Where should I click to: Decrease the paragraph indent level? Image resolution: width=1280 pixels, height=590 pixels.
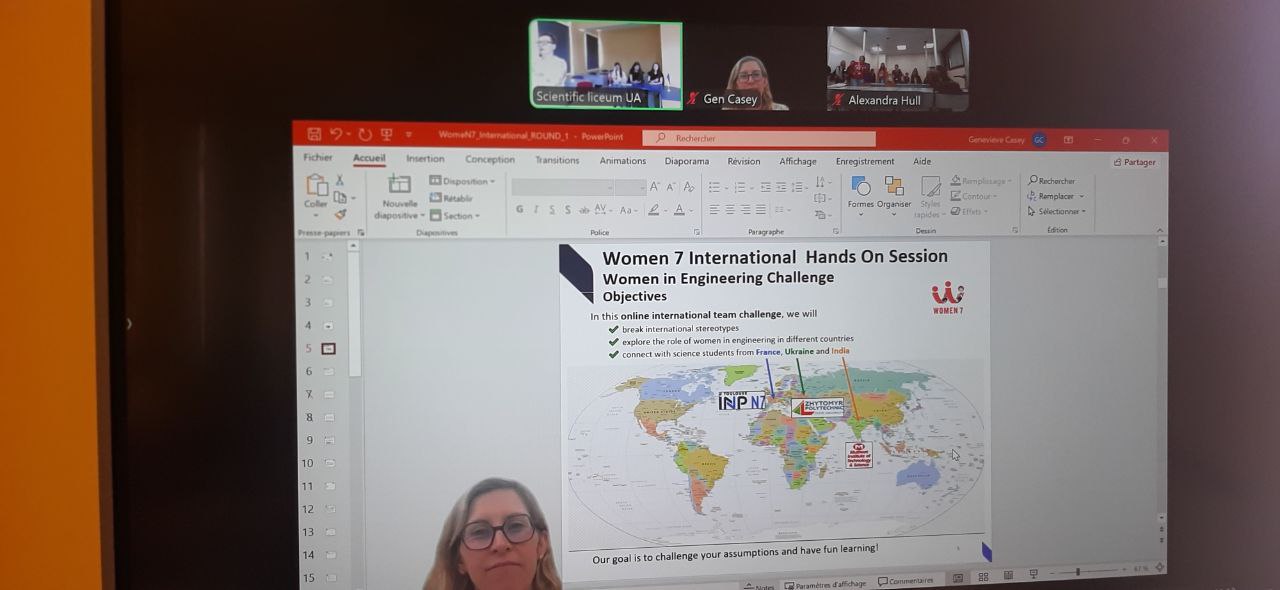pyautogui.click(x=765, y=187)
